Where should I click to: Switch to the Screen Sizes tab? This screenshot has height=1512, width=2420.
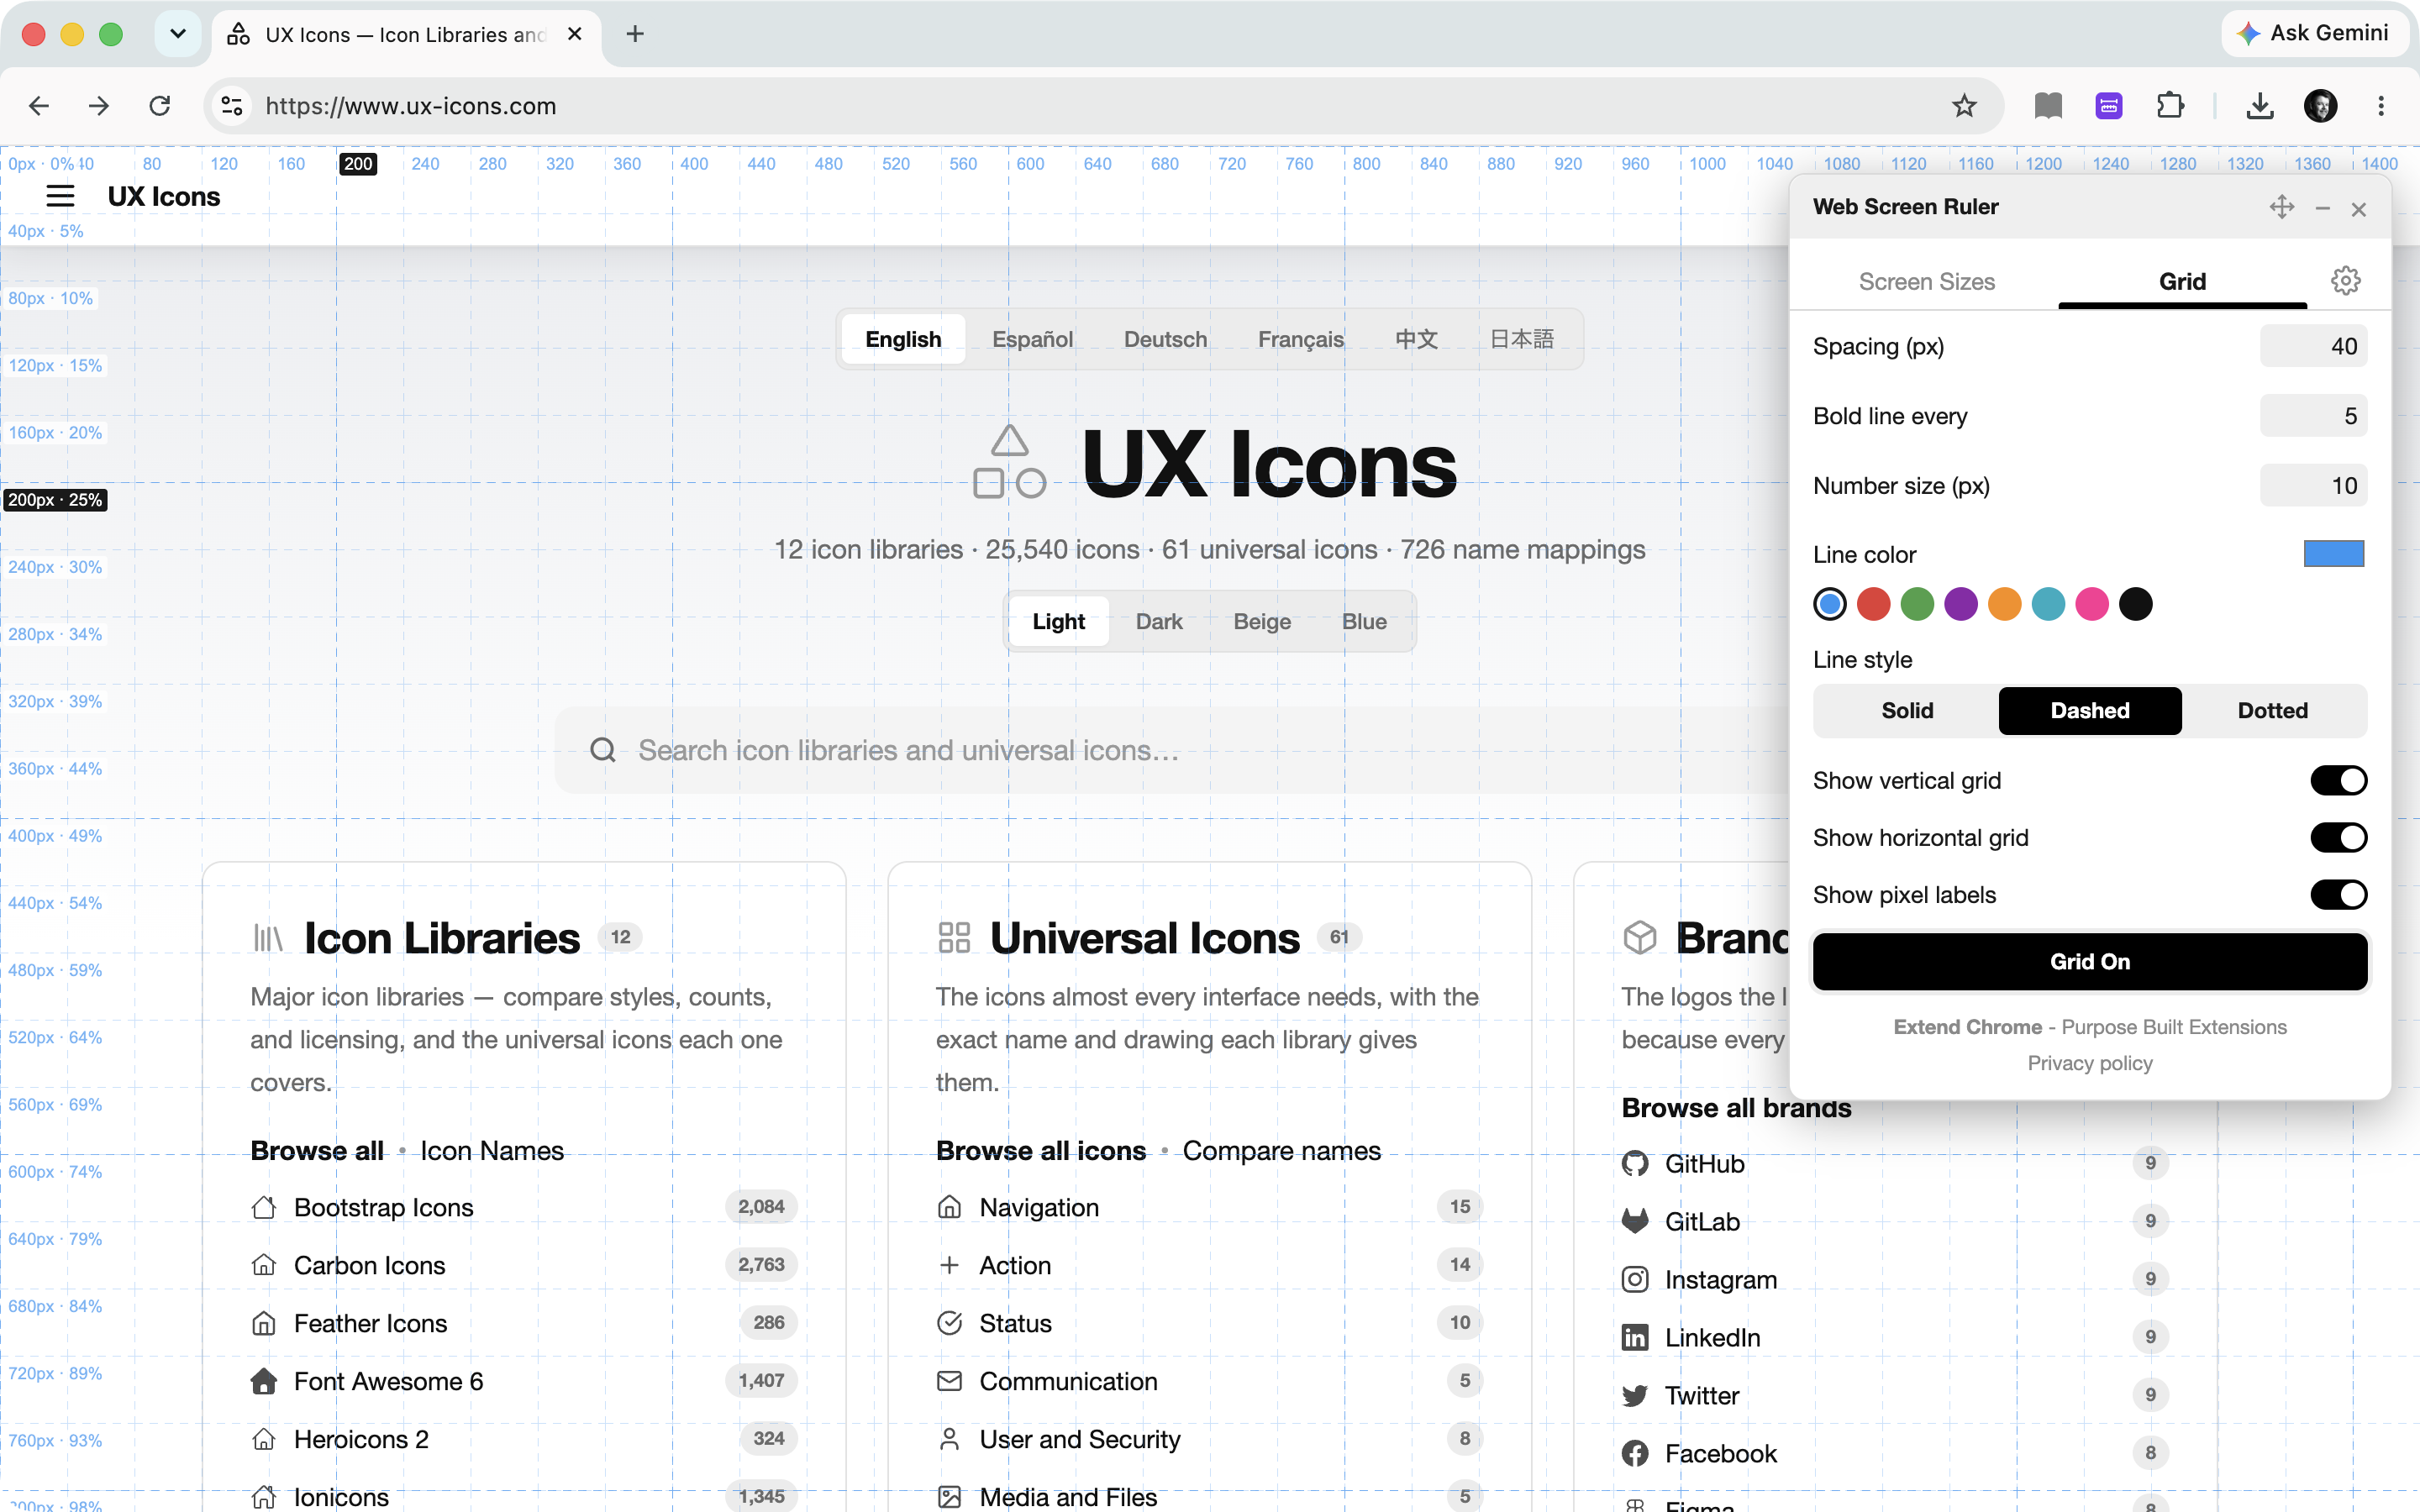1926,282
